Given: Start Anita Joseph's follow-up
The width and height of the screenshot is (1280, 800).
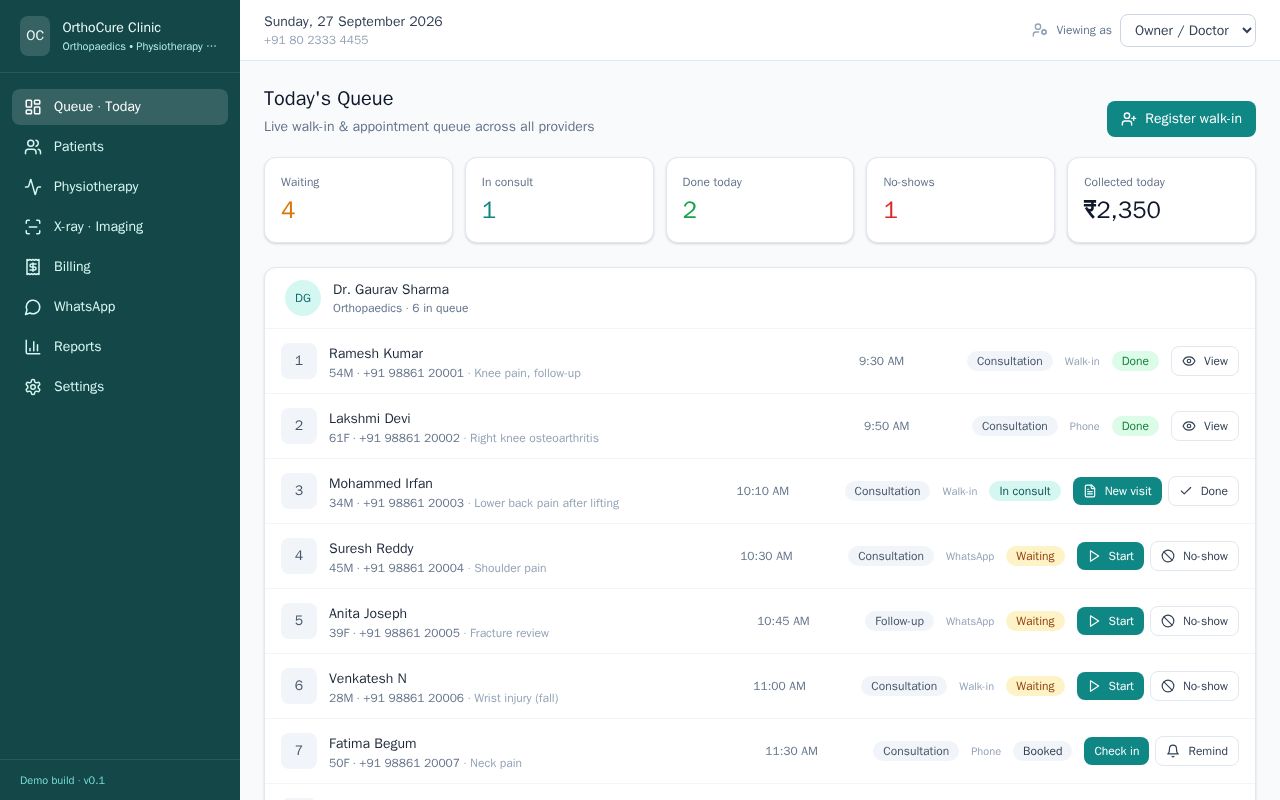Looking at the screenshot, I should coord(1110,621).
